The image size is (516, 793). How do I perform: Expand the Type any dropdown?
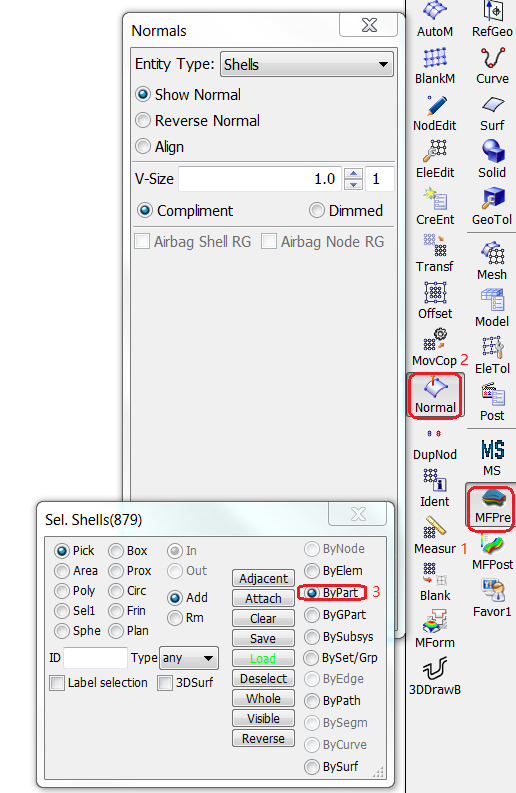tap(189, 658)
